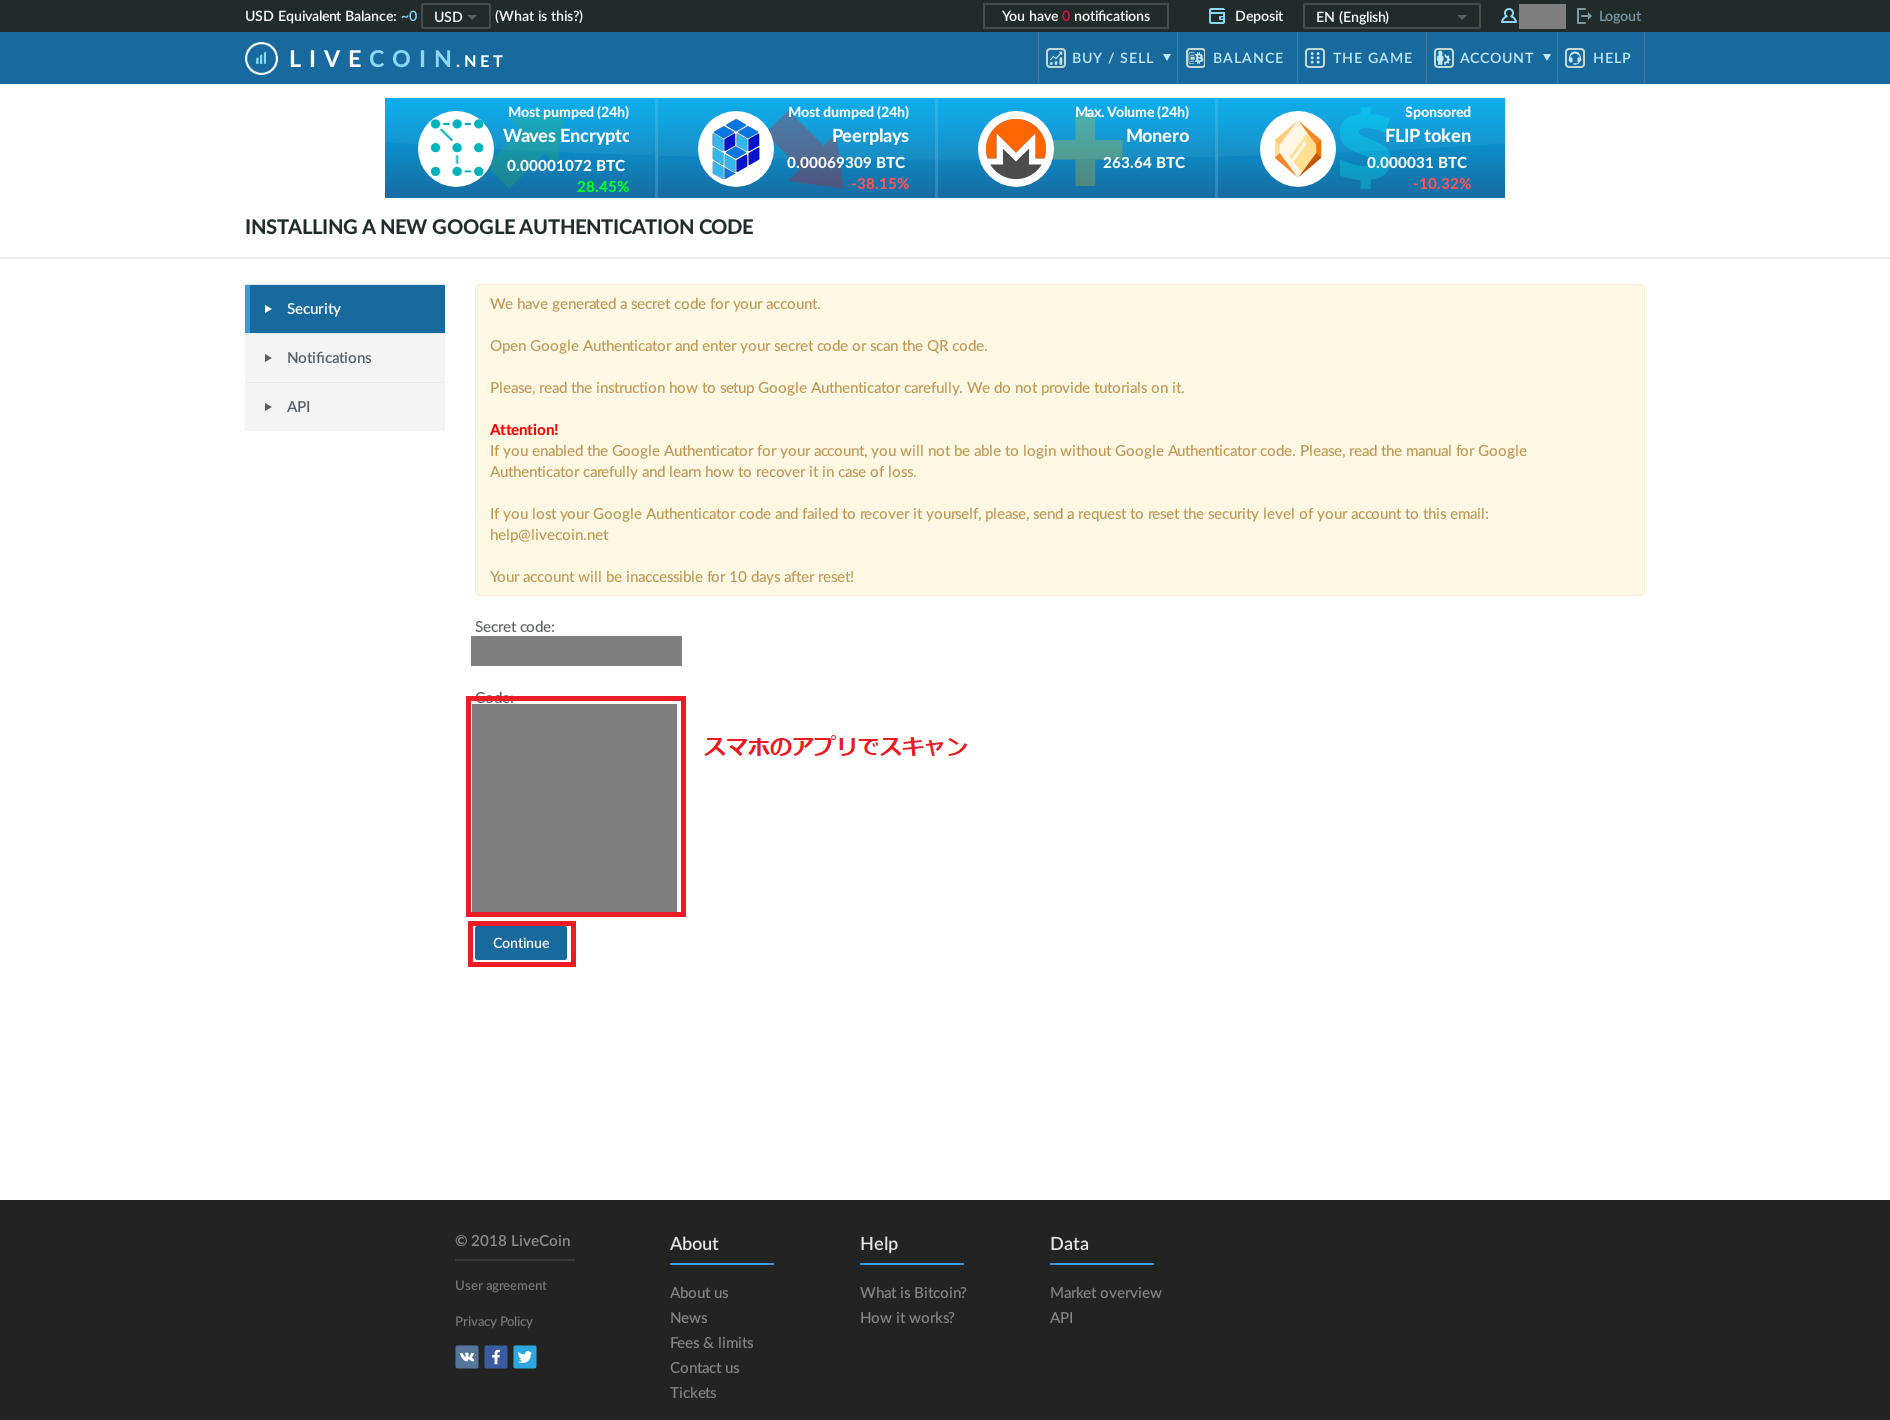Open the 'How it works?' footer link
This screenshot has width=1890, height=1420.
[x=907, y=1318]
